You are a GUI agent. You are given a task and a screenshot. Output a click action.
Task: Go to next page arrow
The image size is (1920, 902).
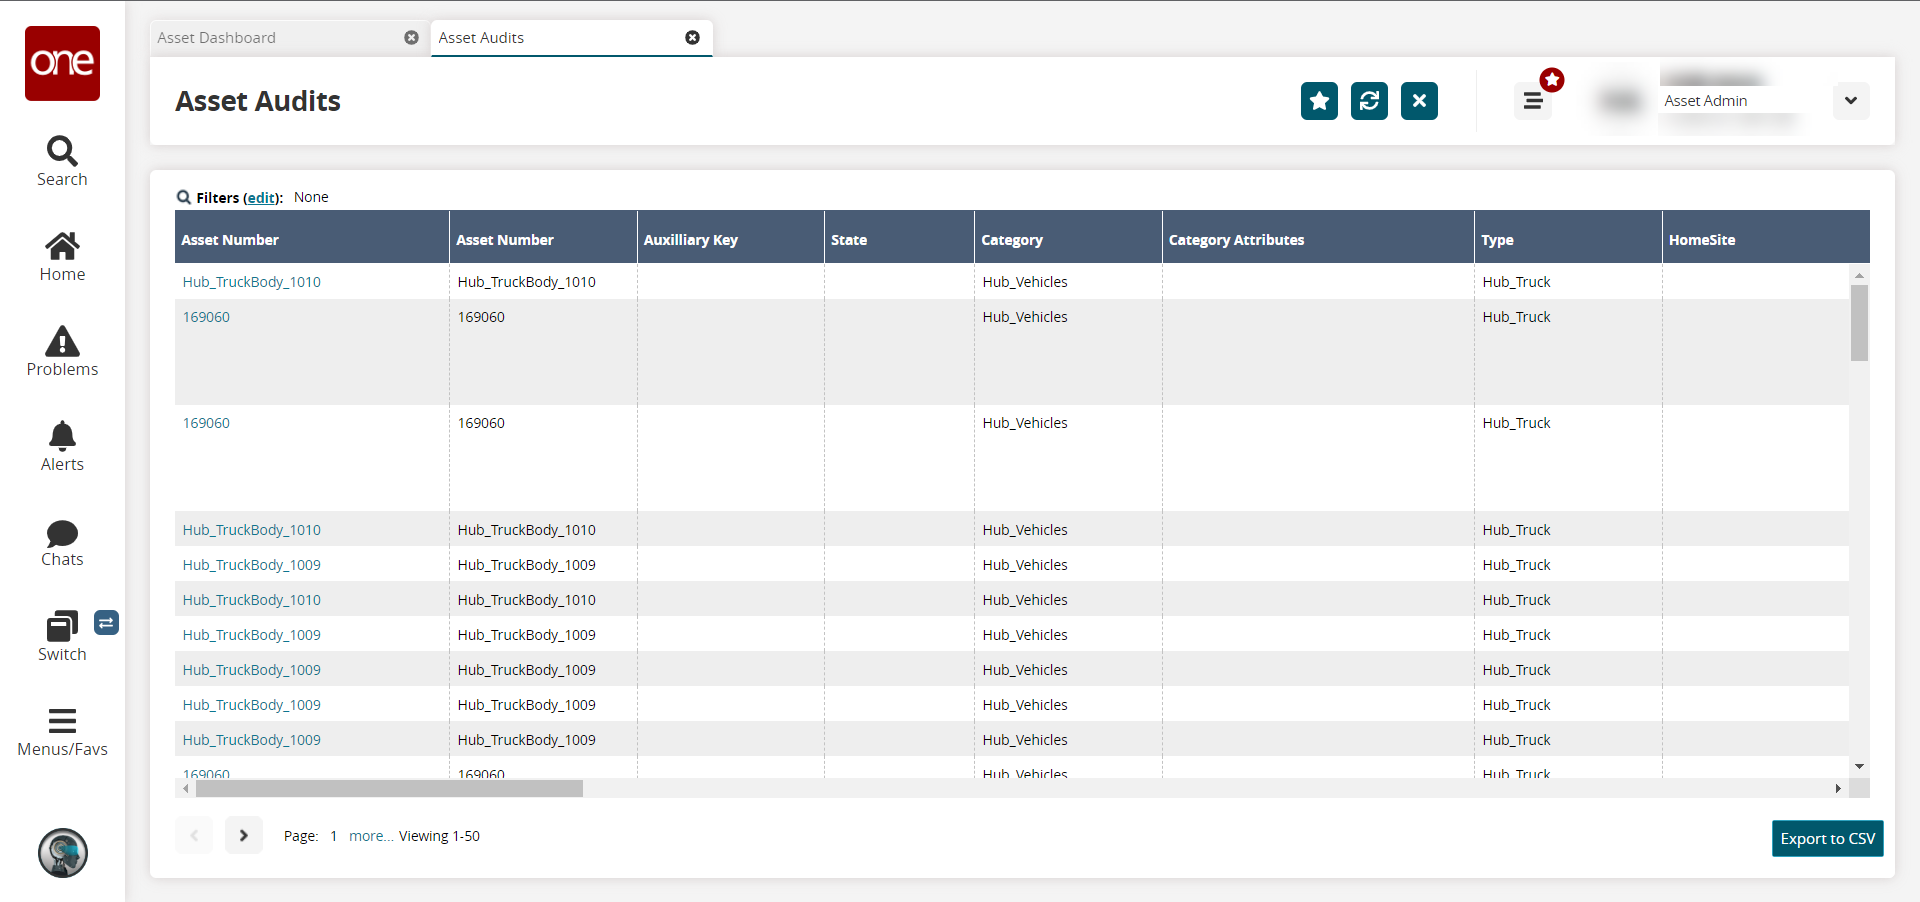tap(243, 835)
